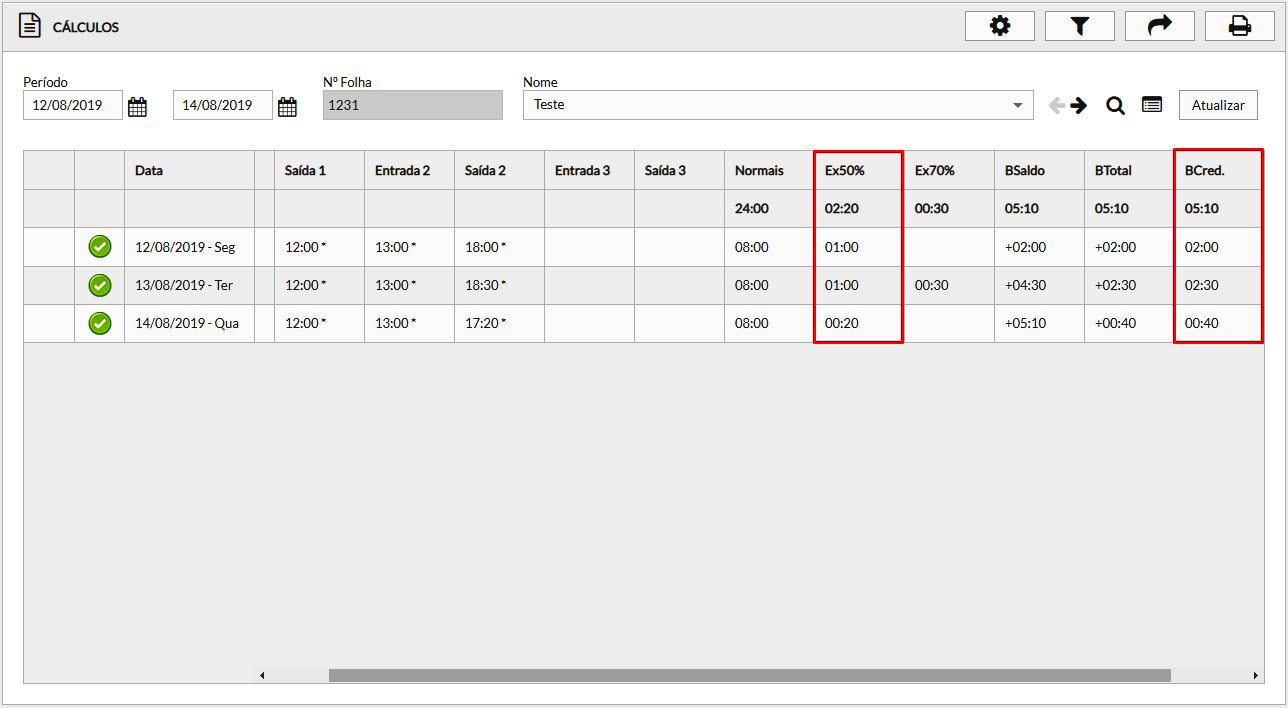Click the Ex50% column header

(845, 171)
